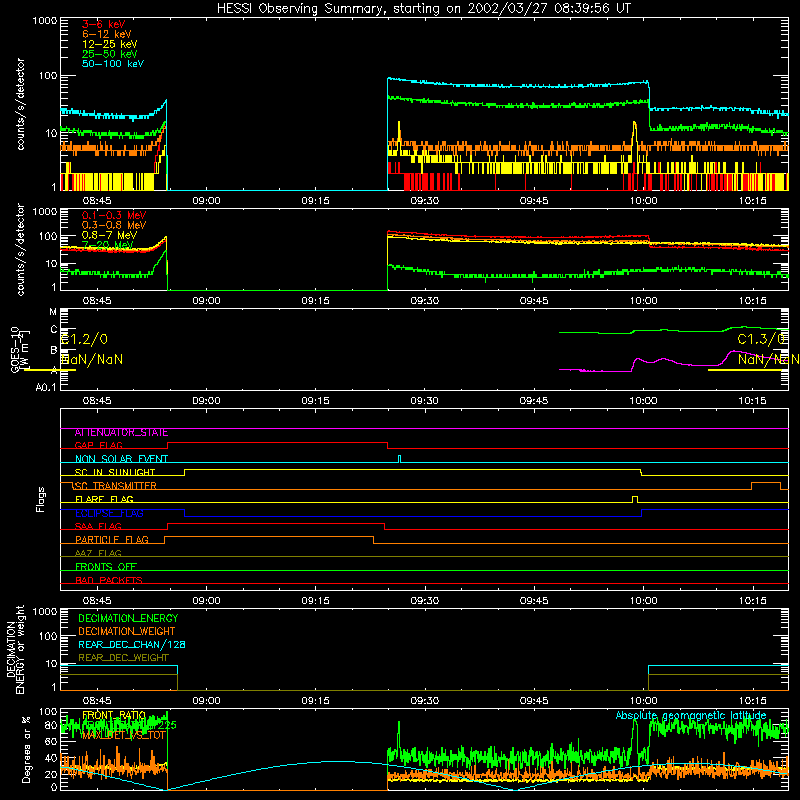Click the NaN/NaN label under C1.2/0

(92, 360)
